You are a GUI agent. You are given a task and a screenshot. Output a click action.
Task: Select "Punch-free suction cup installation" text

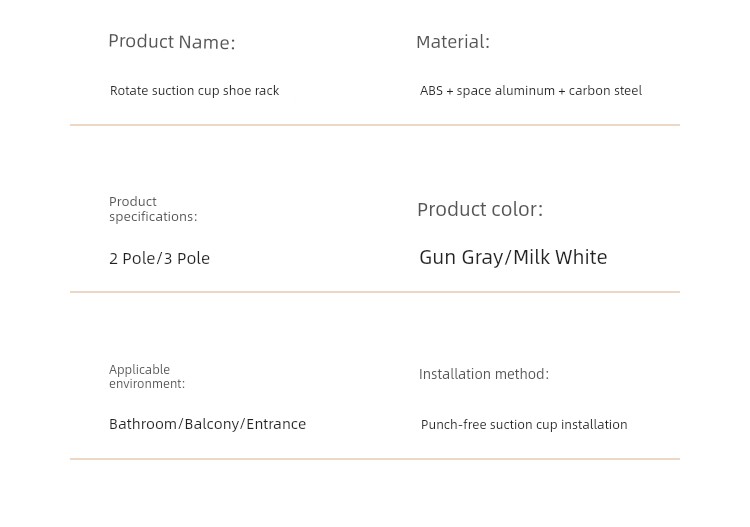point(524,425)
